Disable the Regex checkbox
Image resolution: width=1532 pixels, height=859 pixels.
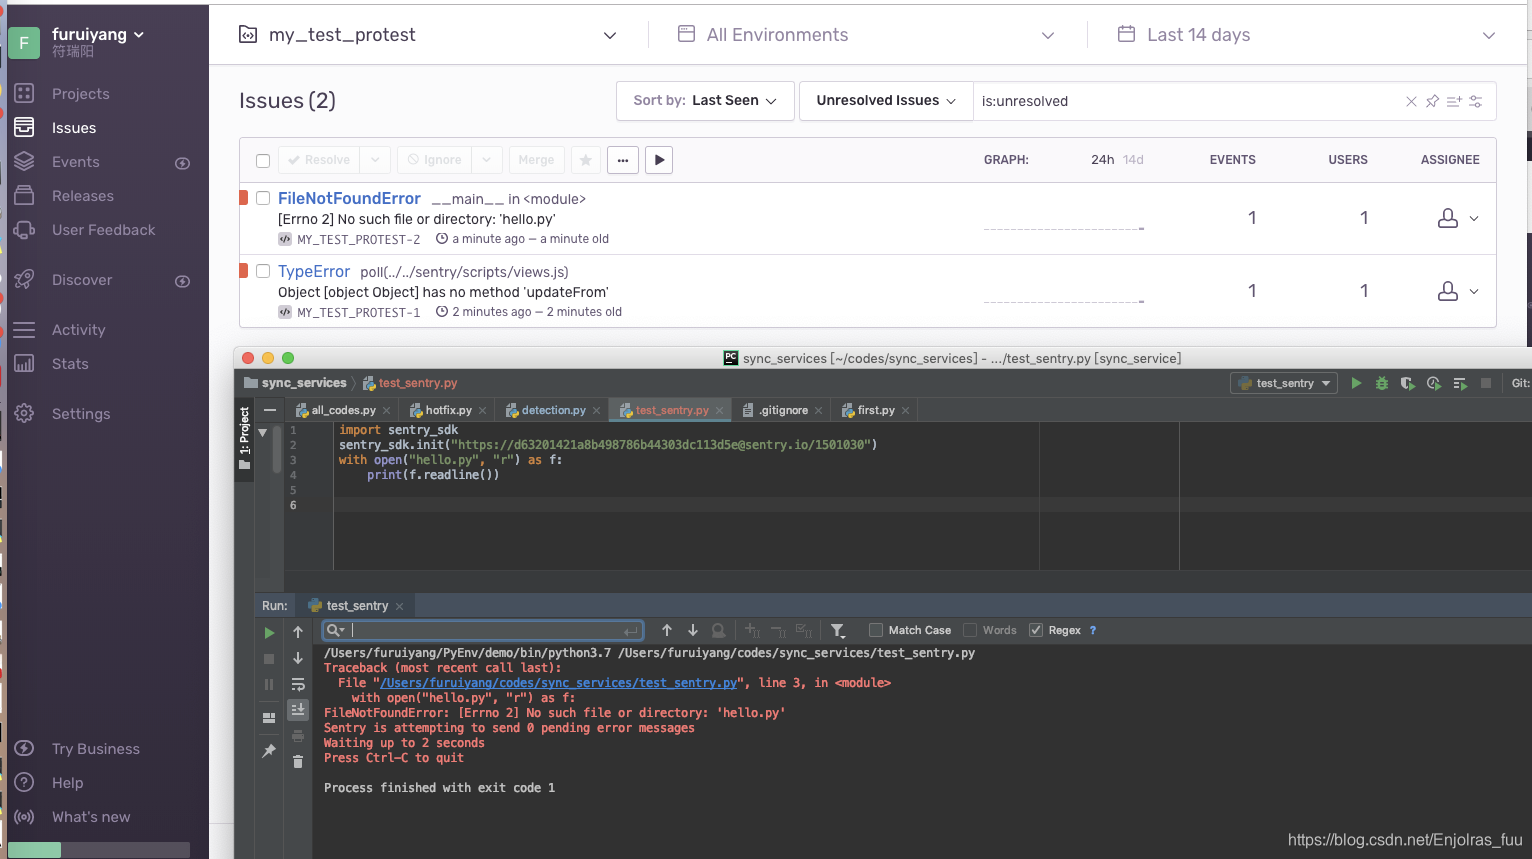point(1036,630)
